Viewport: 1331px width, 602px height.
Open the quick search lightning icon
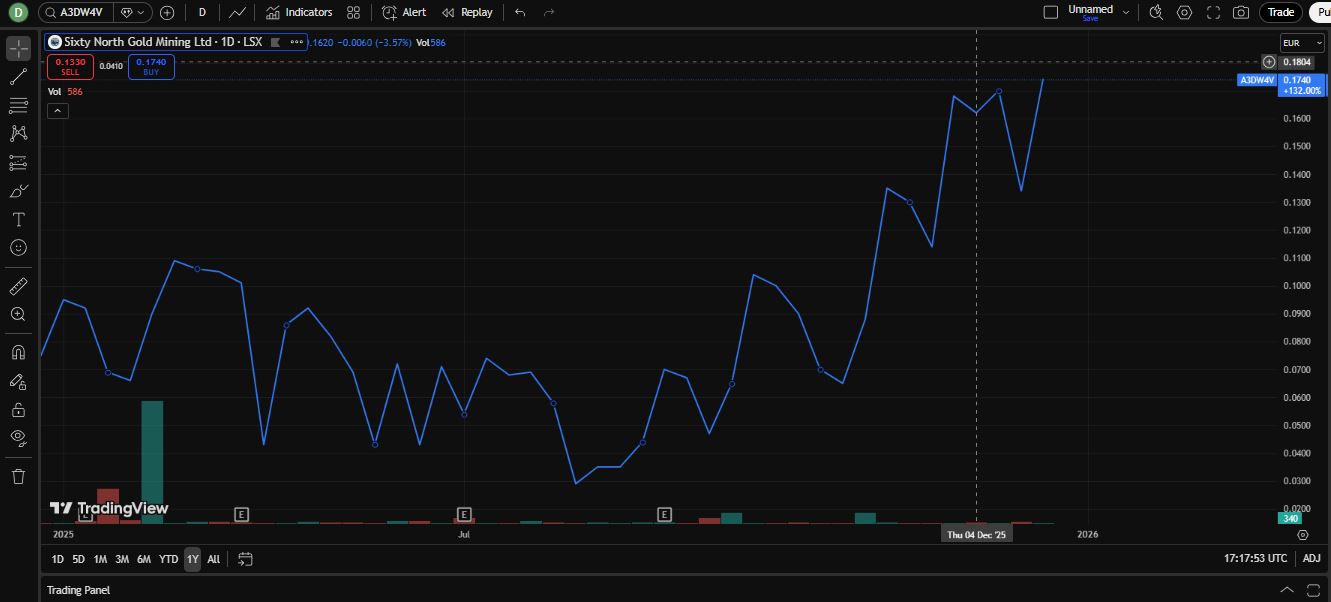[1156, 12]
